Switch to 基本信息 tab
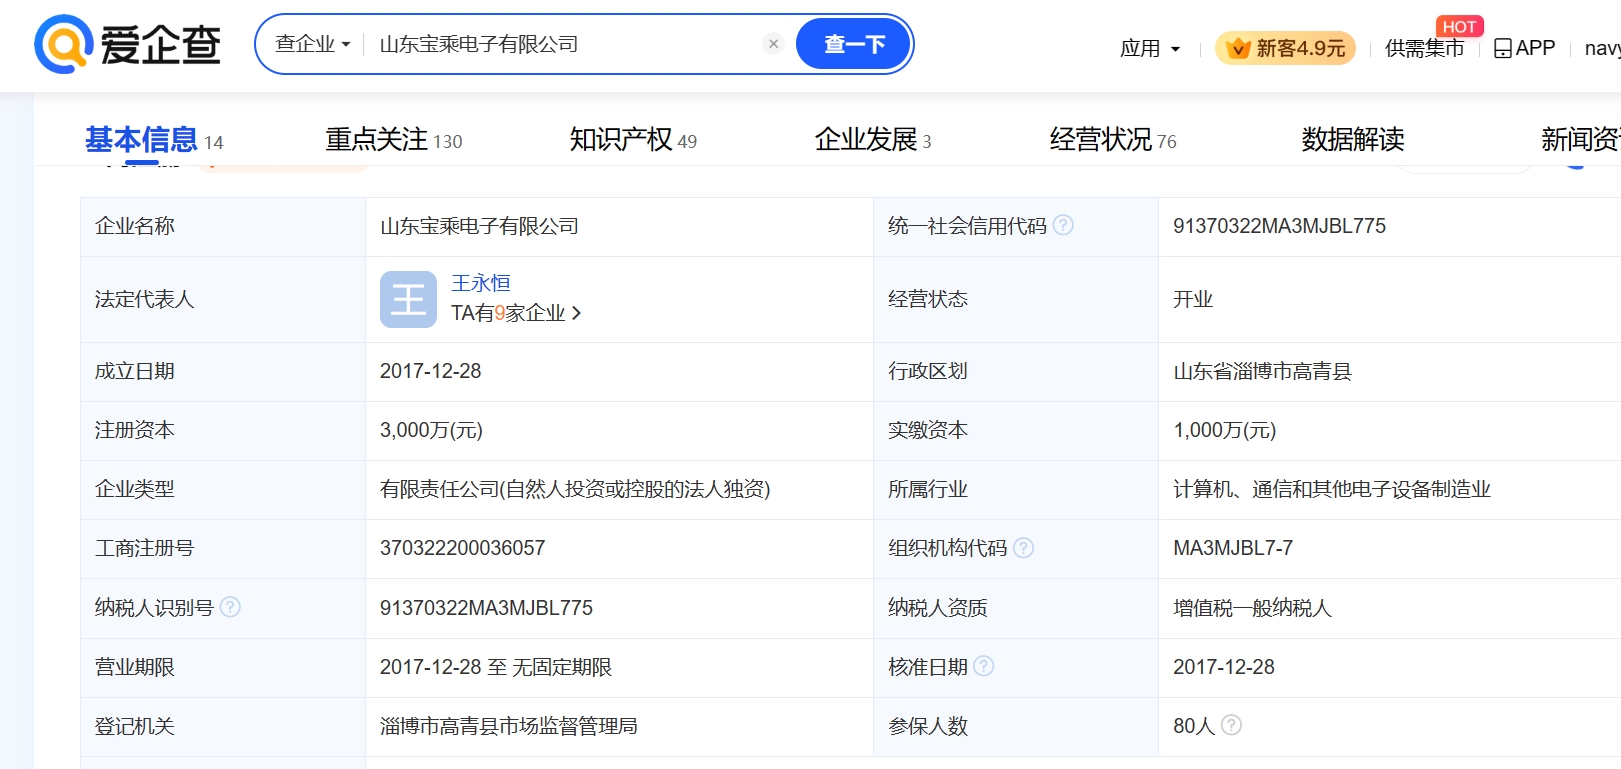1621x769 pixels. (154, 139)
